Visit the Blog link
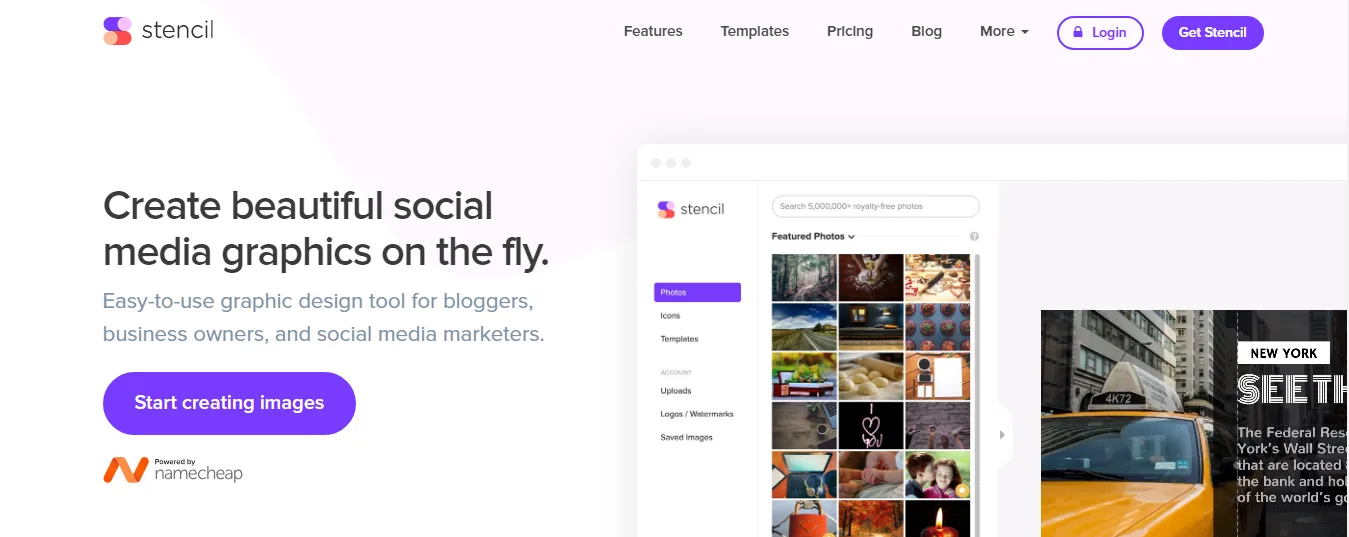Image resolution: width=1349 pixels, height=537 pixels. tap(926, 32)
